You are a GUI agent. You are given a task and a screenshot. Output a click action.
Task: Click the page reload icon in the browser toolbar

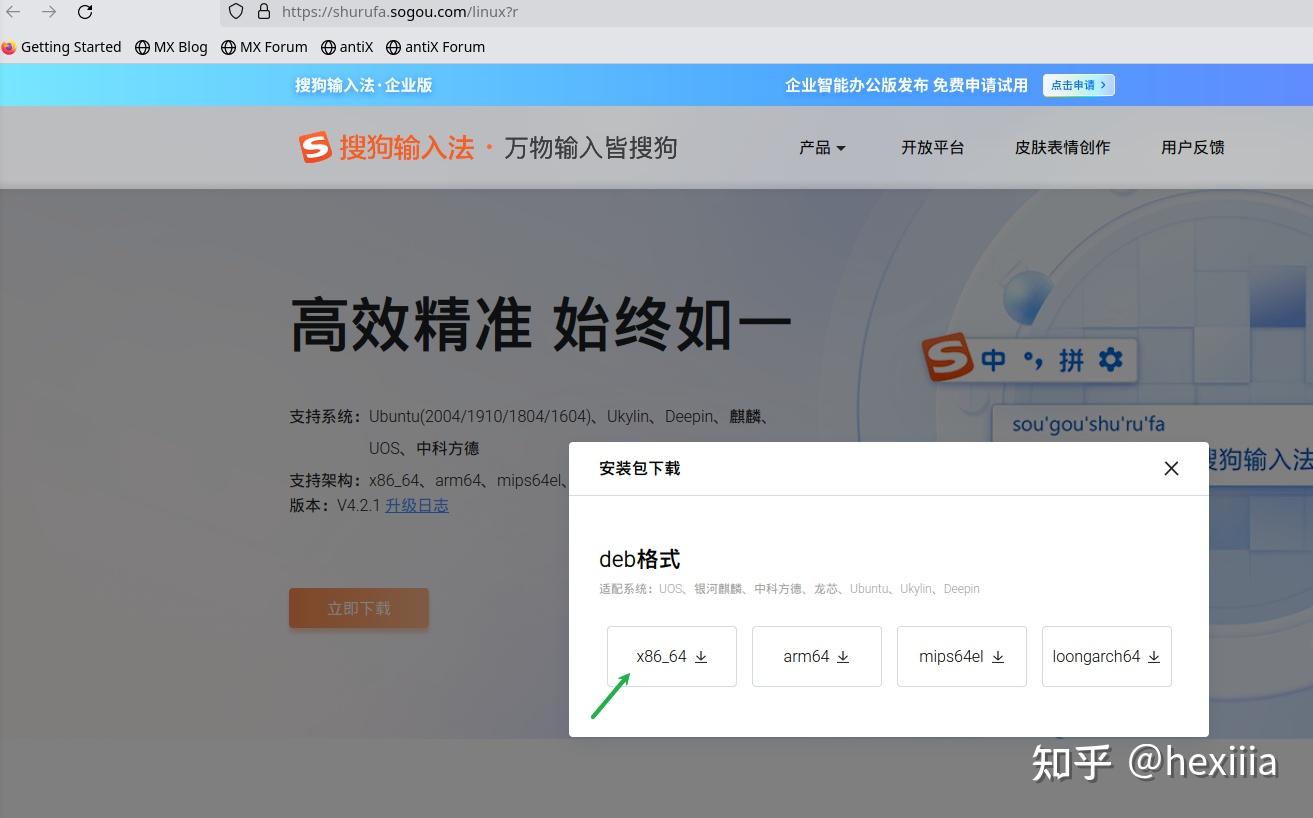tap(86, 12)
